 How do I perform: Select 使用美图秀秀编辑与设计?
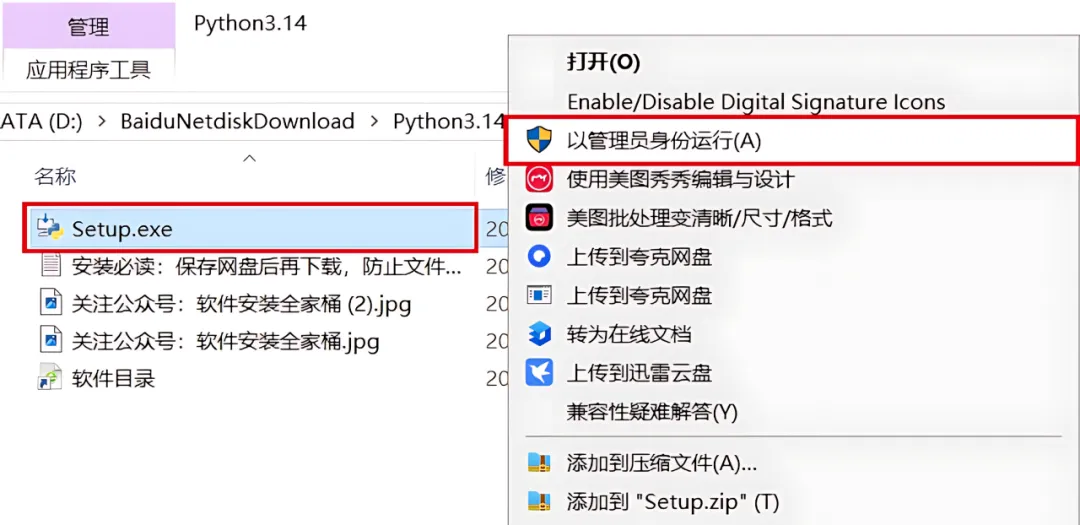(x=681, y=180)
